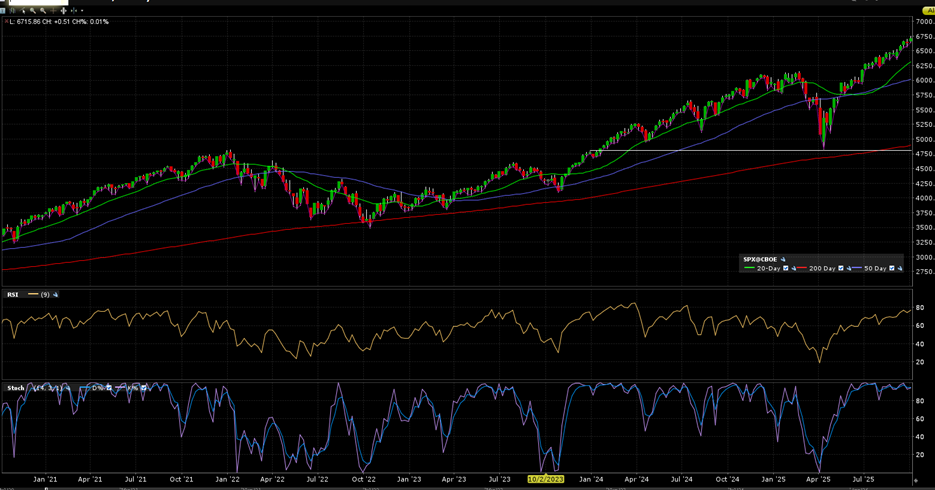Edit SPX@CBOE series via wrench icon
The image size is (935, 490).
(783, 259)
